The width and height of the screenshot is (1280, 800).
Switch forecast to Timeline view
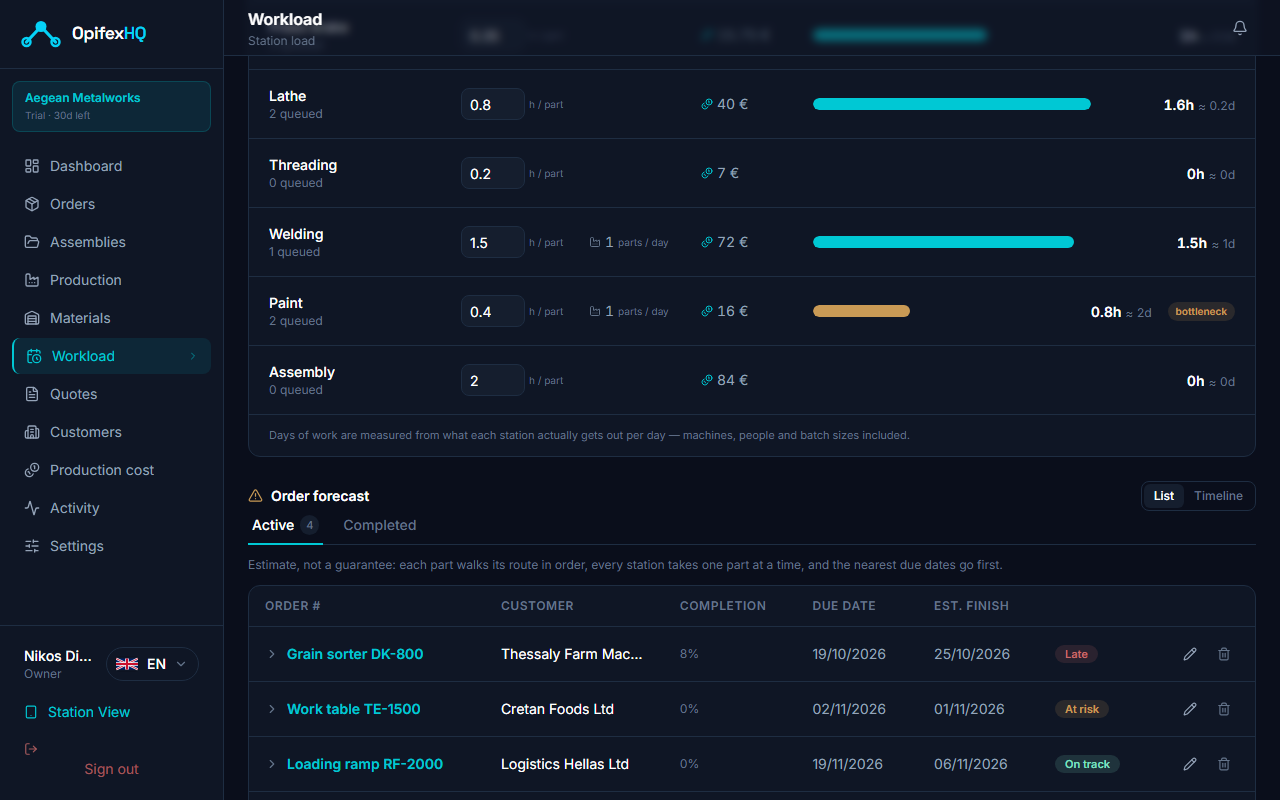click(1218, 496)
